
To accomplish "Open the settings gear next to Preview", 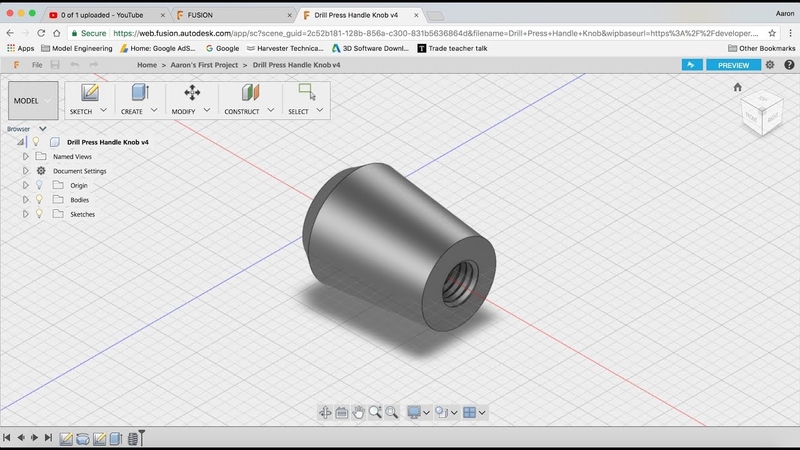I will pos(769,65).
